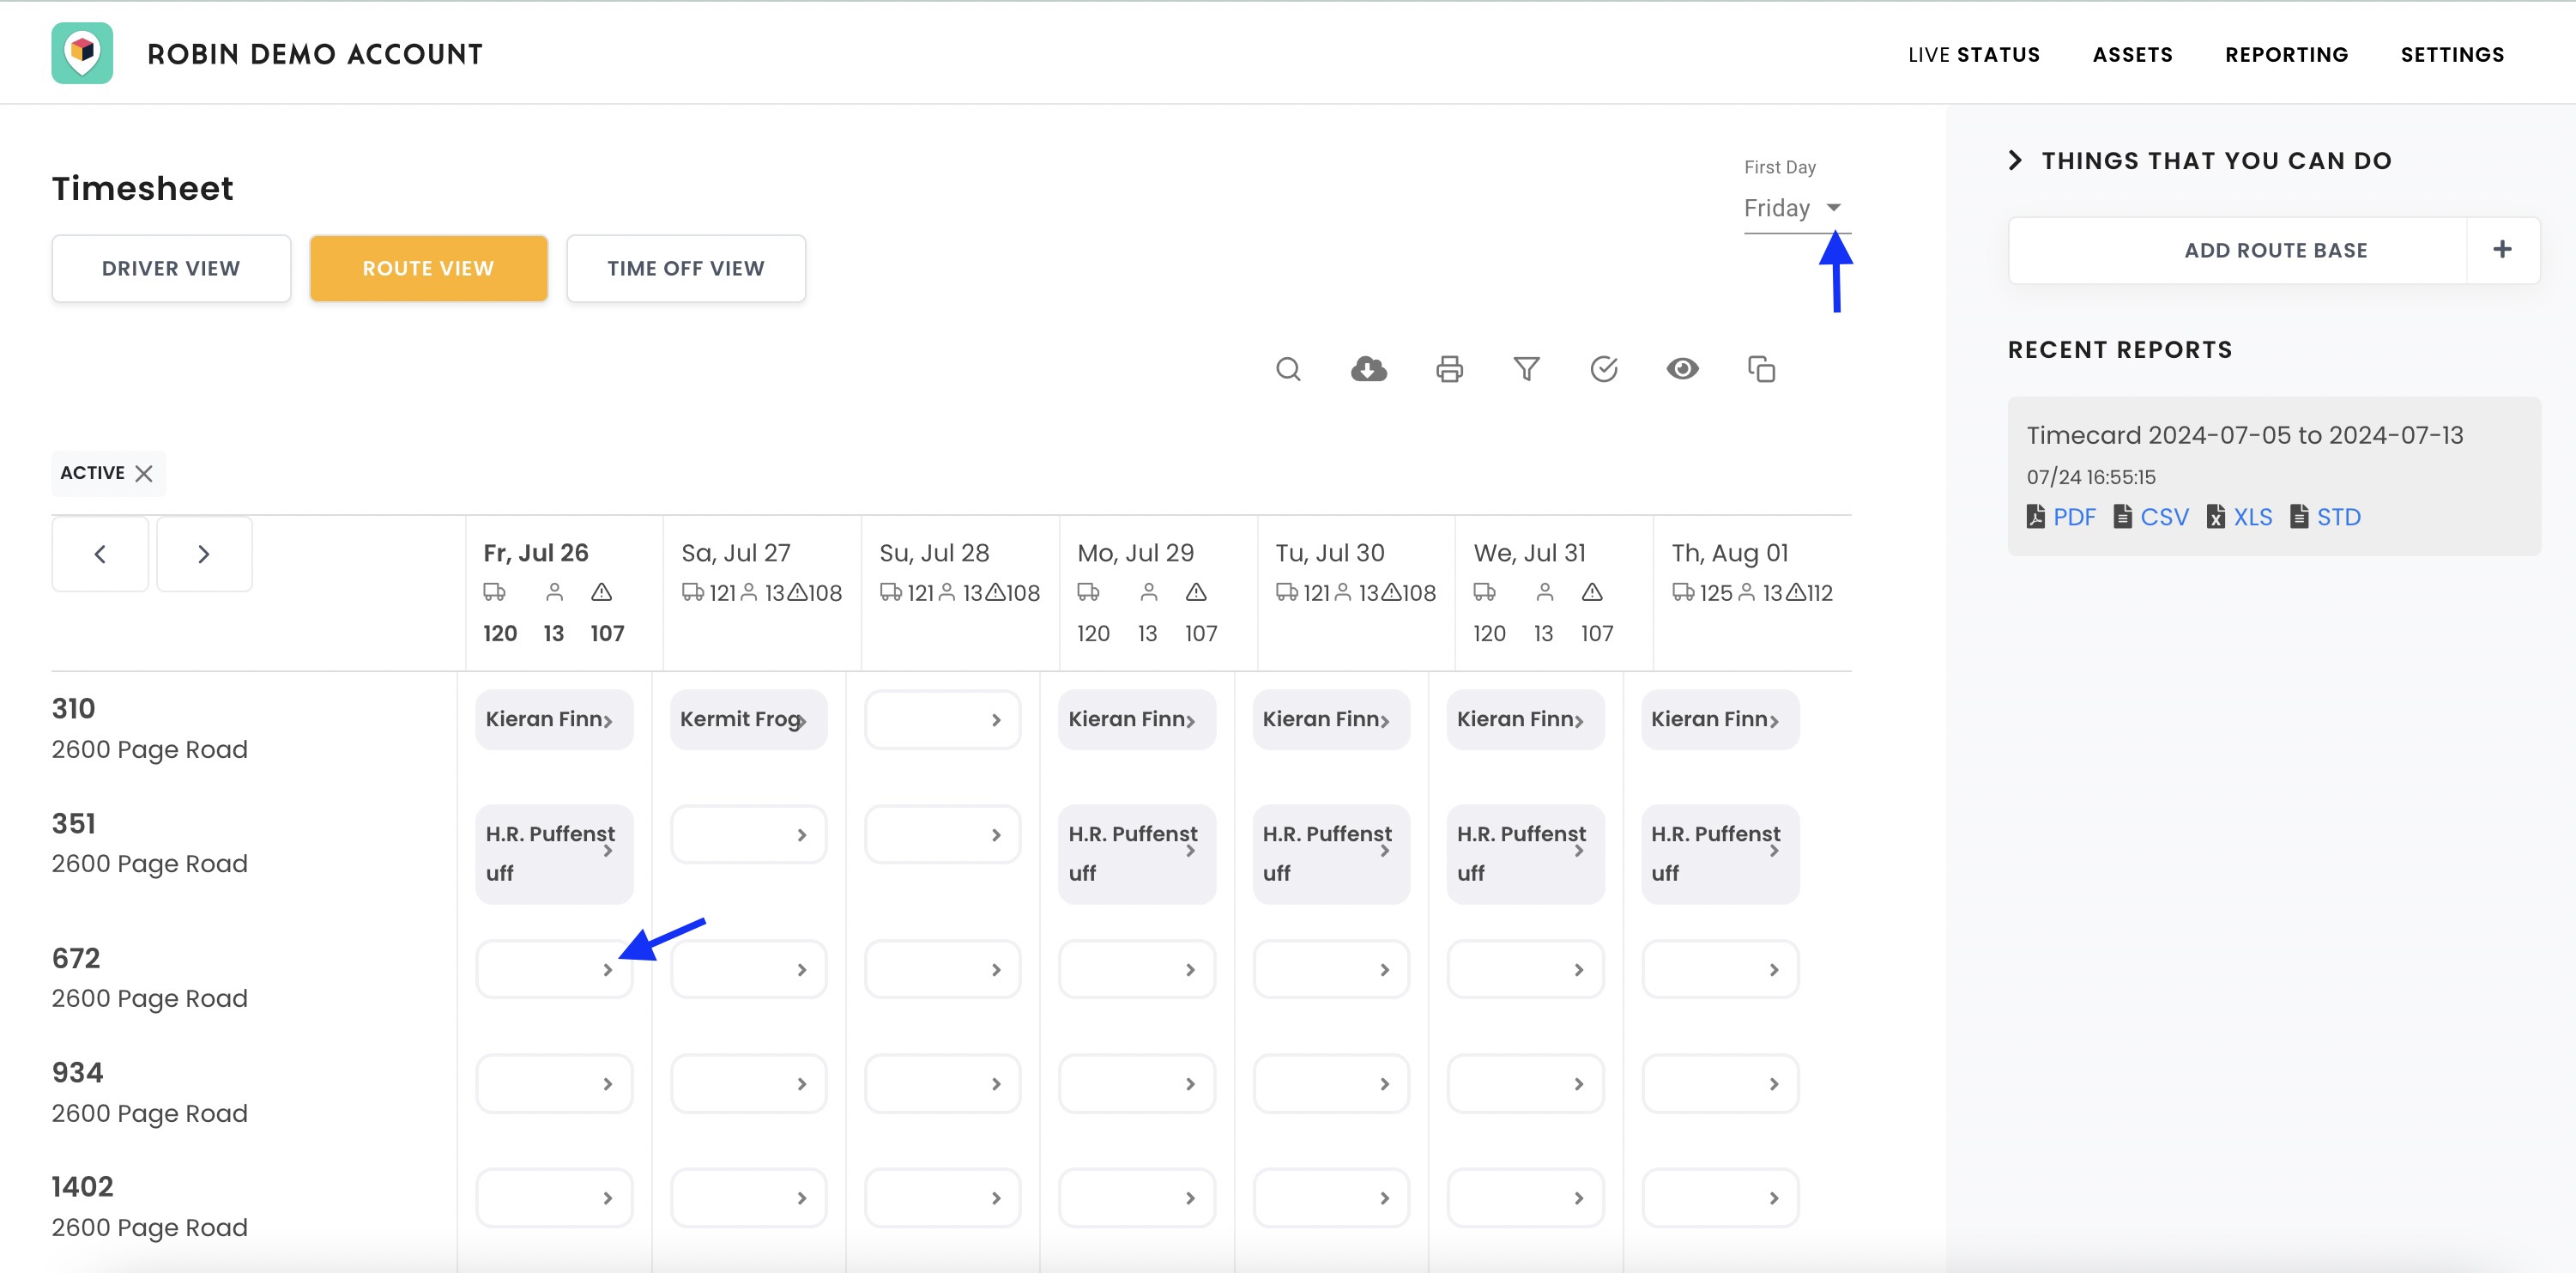
Task: Click the printer icon
Action: point(1449,369)
